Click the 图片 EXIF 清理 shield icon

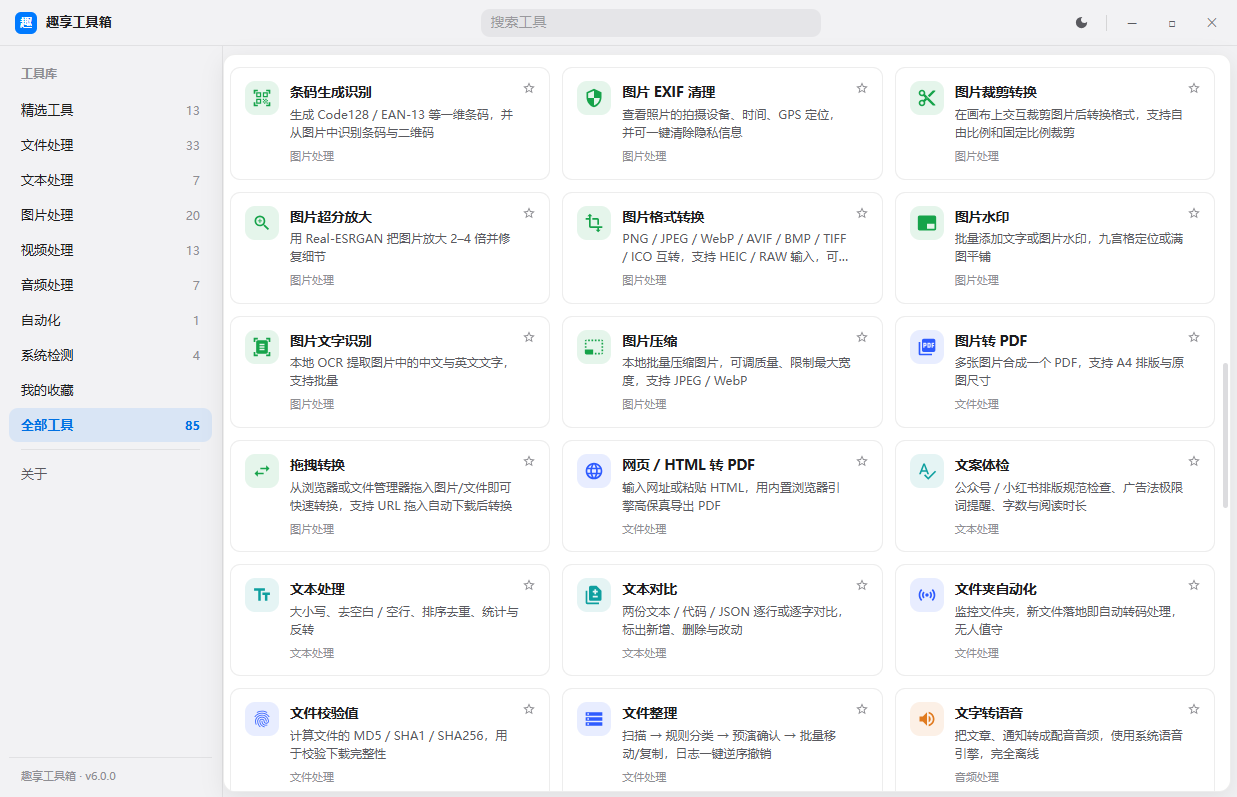(x=594, y=98)
